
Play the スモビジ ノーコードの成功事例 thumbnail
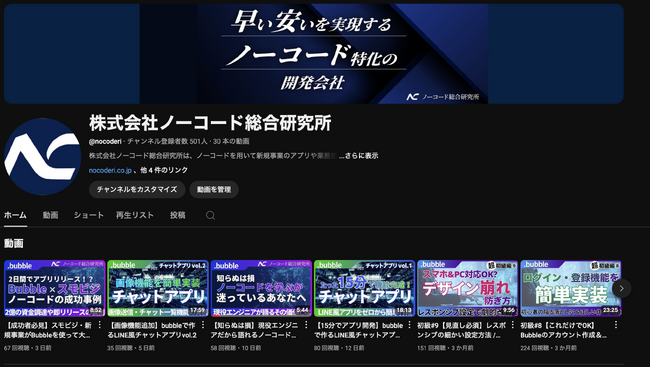[x=54, y=288]
